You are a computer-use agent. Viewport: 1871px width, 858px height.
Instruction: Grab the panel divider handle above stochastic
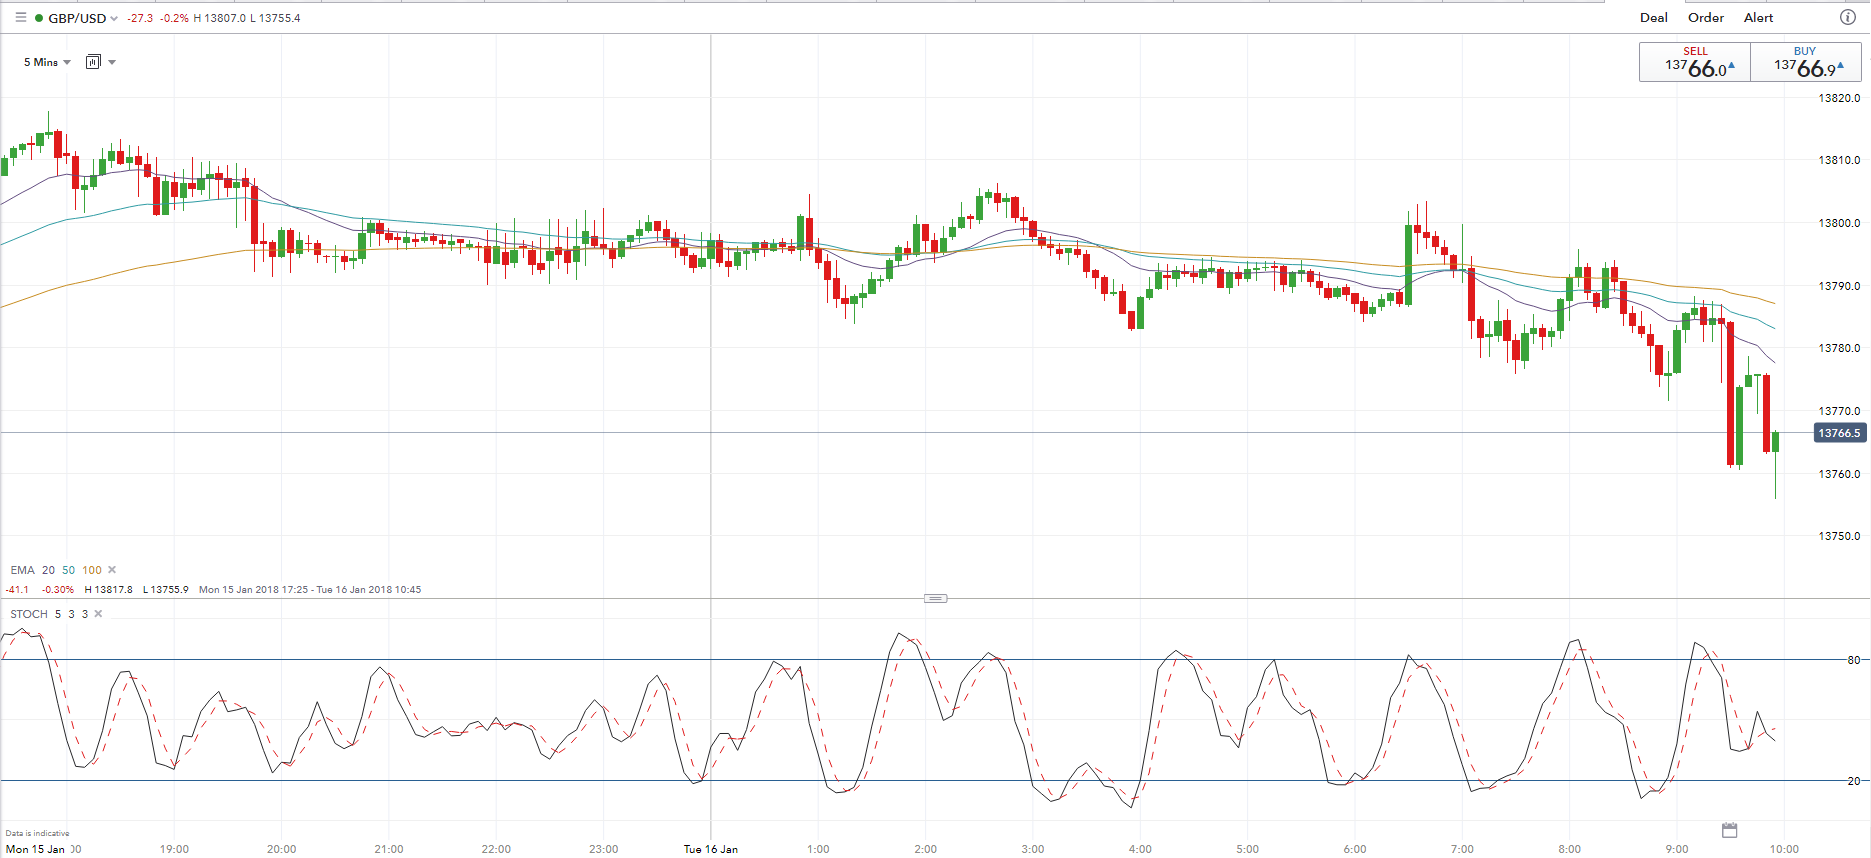click(x=935, y=598)
